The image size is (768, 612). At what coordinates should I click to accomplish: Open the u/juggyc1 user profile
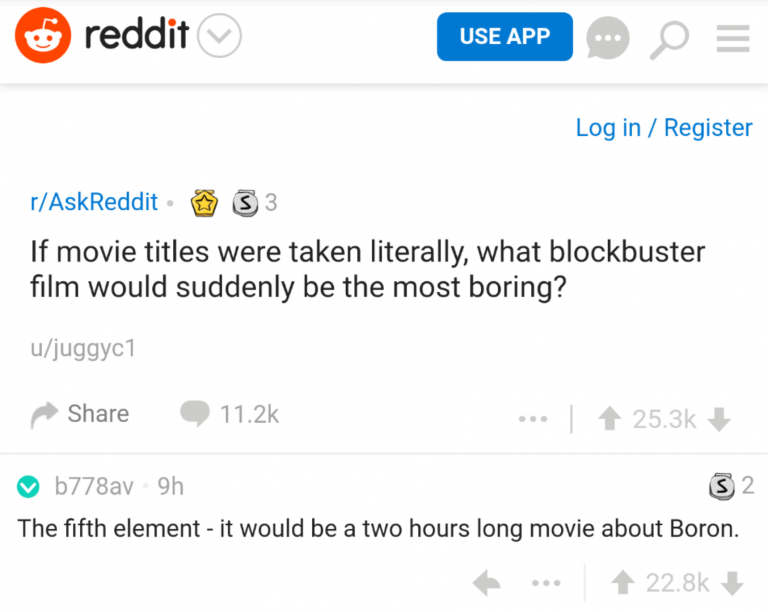[x=83, y=349]
